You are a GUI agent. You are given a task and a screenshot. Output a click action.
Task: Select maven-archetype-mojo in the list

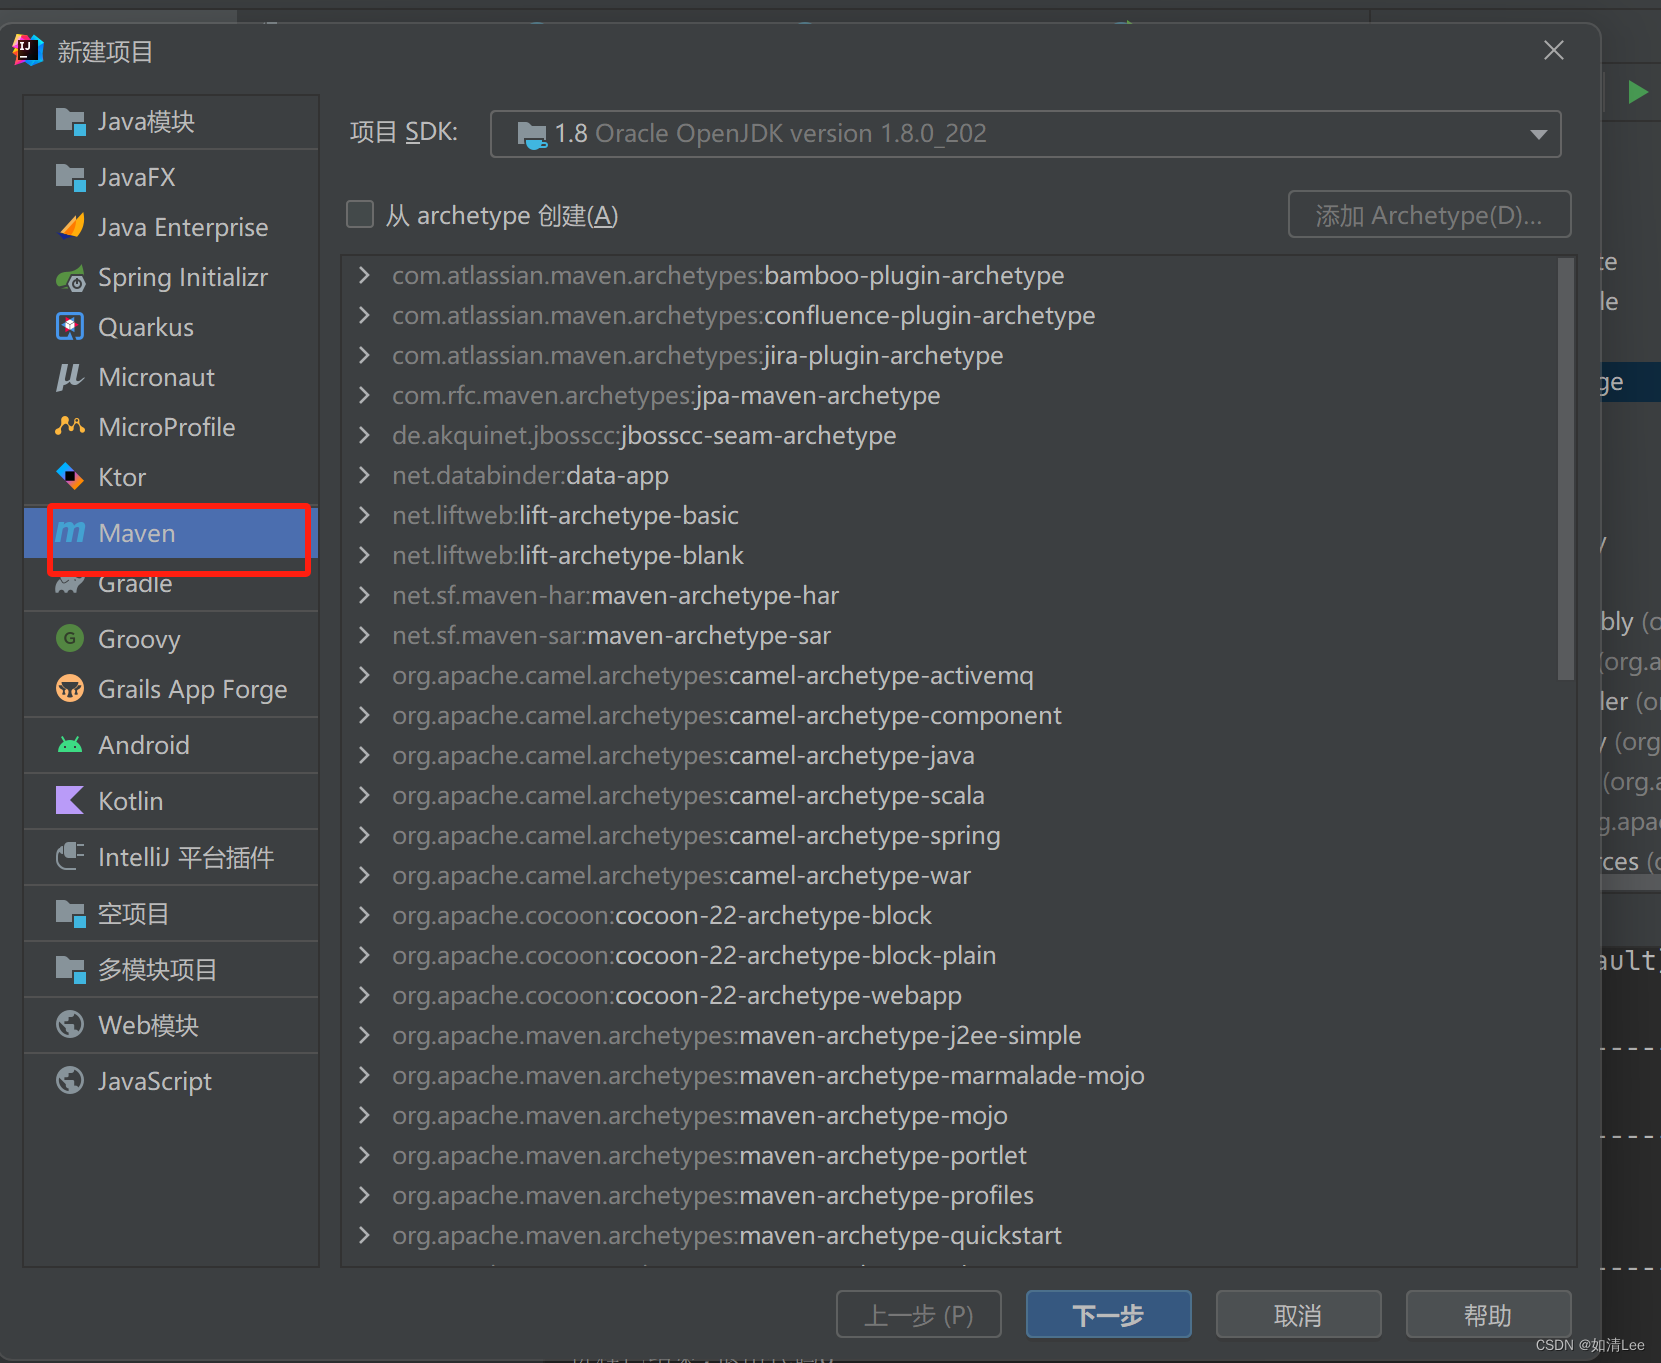(699, 1115)
